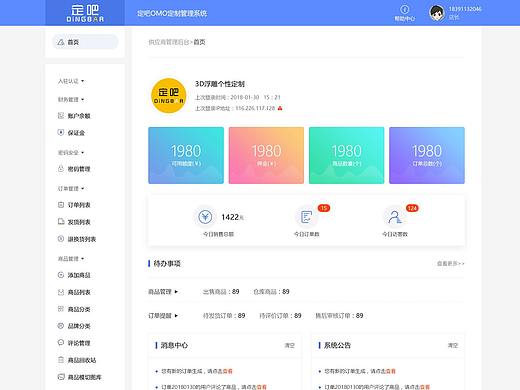Click the phone number 18391132046 in header
This screenshot has width=520, height=390.
point(465,9)
